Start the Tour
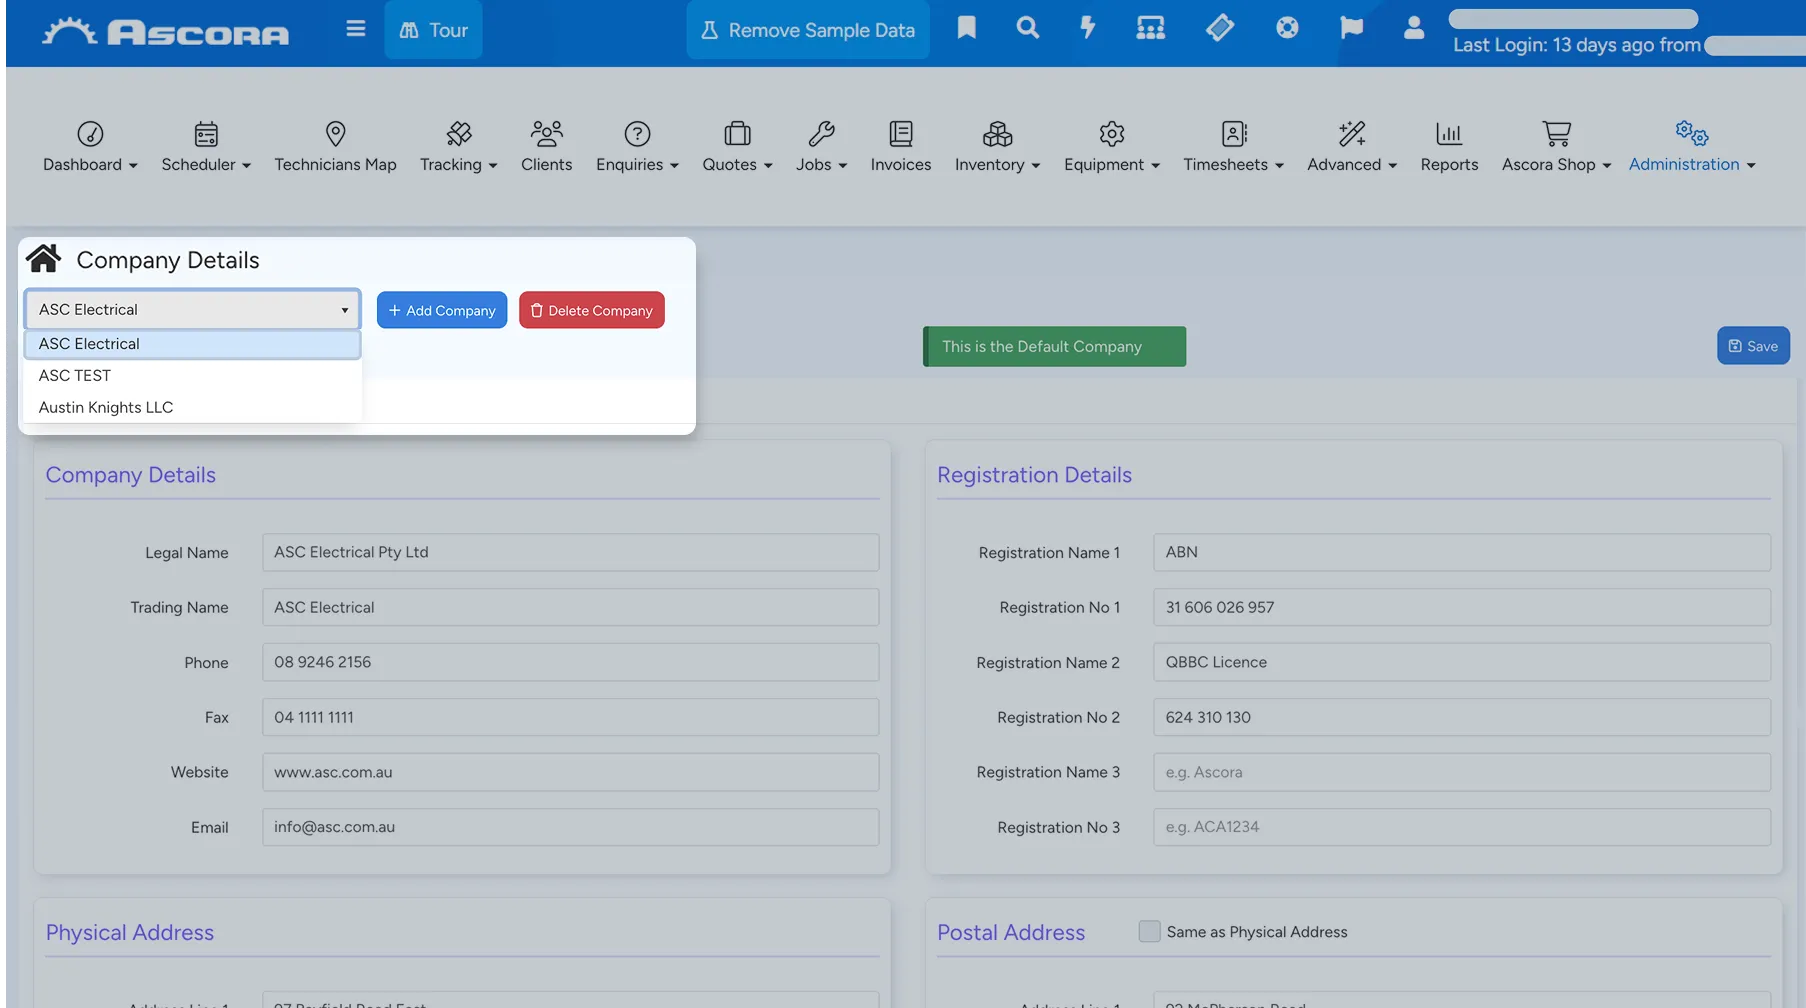The image size is (1806, 1008). (x=433, y=30)
